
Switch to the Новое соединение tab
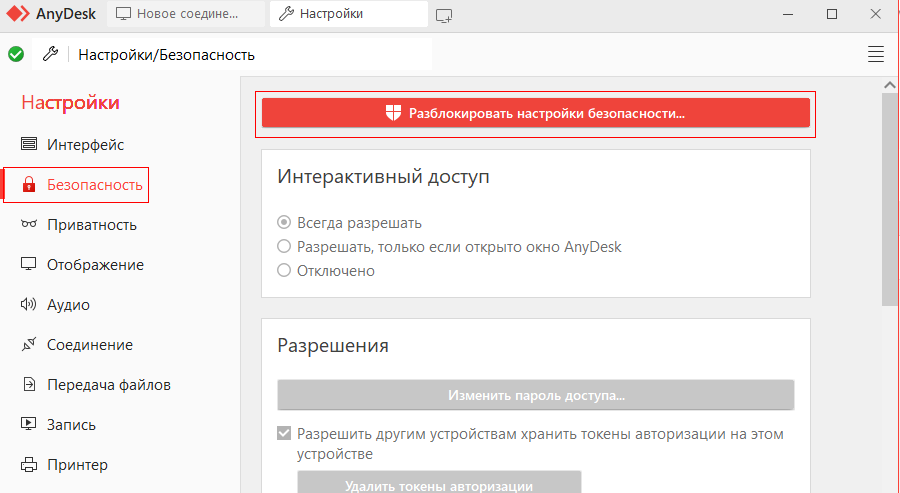pos(186,14)
